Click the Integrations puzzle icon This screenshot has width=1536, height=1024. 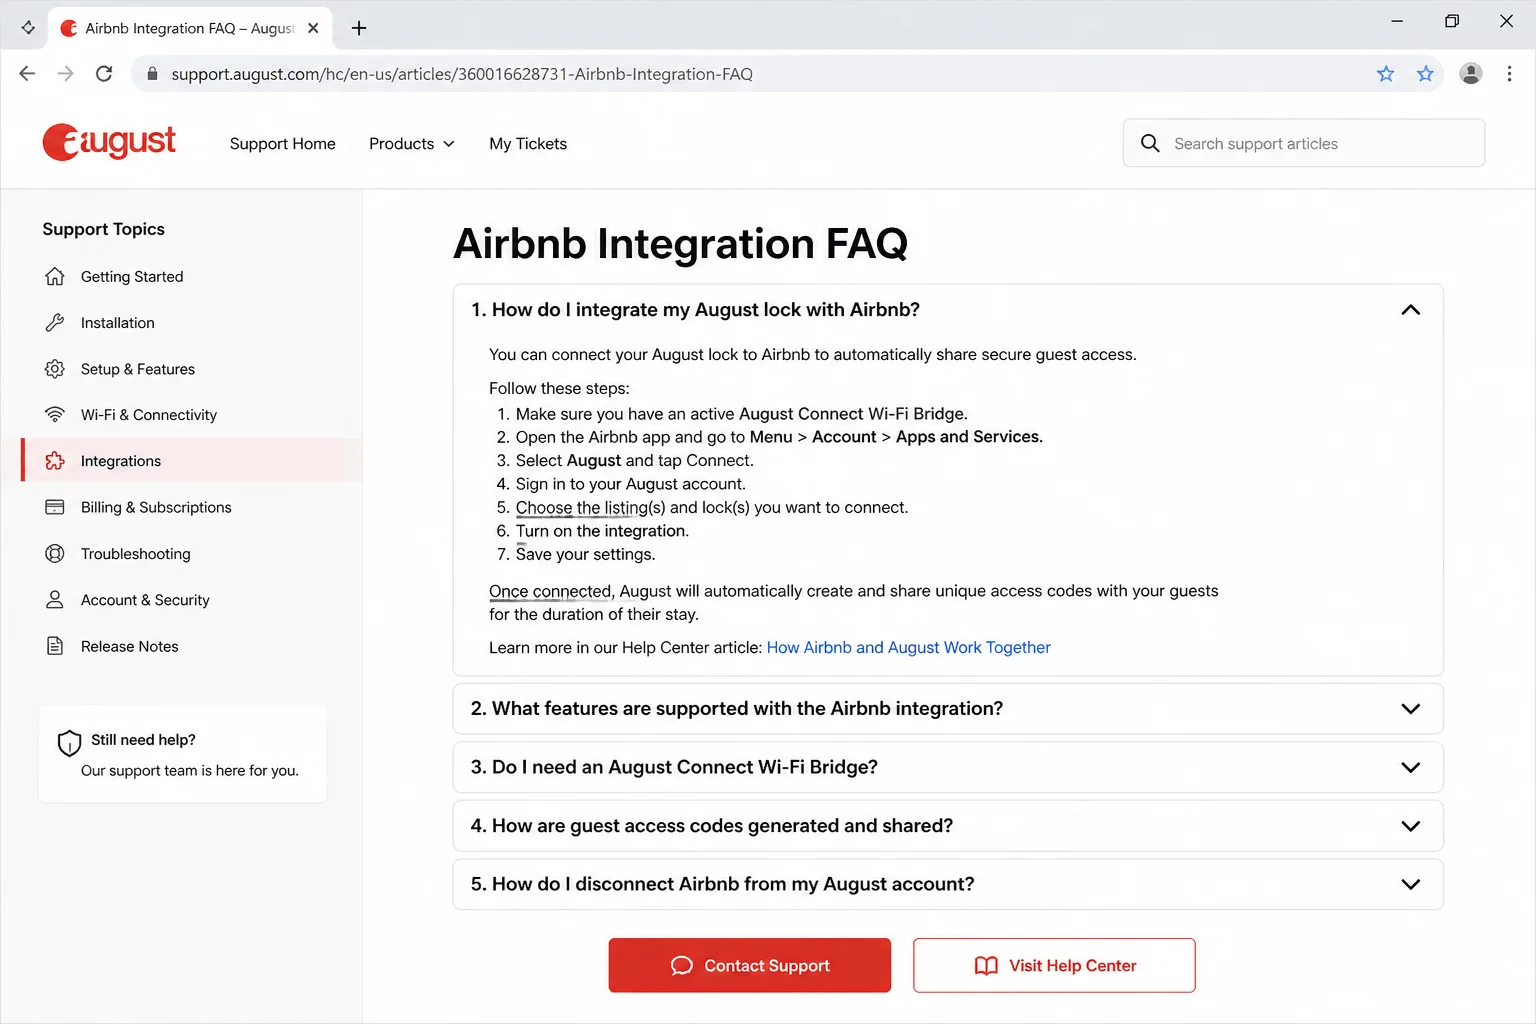click(55, 461)
